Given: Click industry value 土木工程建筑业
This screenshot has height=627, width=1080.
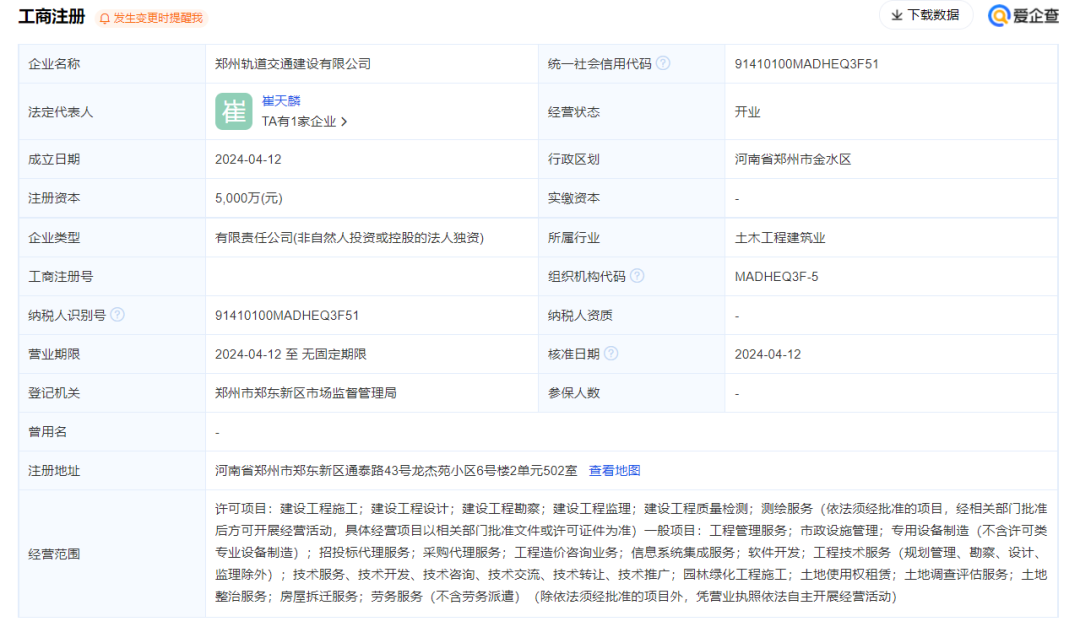Looking at the screenshot, I should [x=780, y=238].
